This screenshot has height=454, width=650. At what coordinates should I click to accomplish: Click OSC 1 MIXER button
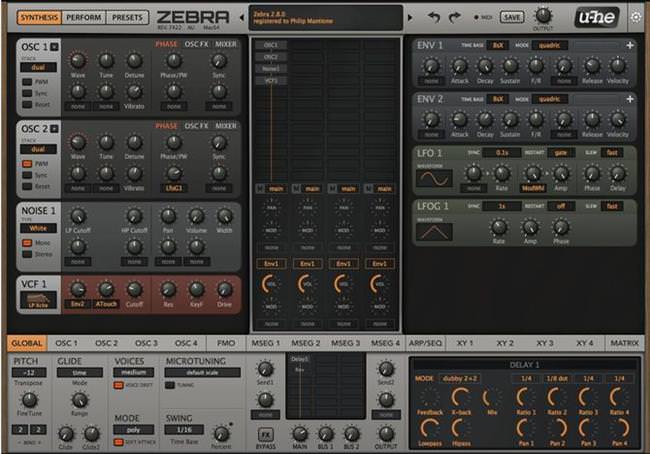(x=226, y=44)
